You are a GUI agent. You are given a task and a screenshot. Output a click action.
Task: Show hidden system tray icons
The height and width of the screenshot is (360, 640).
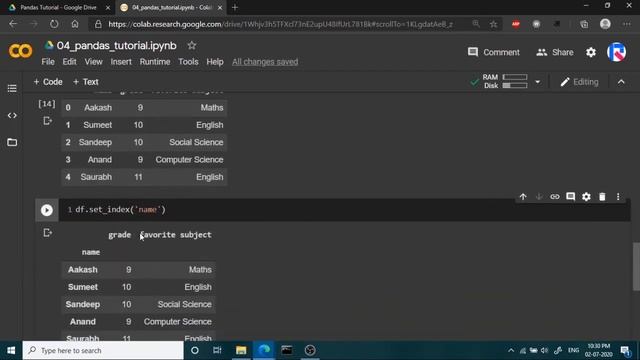(x=511, y=350)
